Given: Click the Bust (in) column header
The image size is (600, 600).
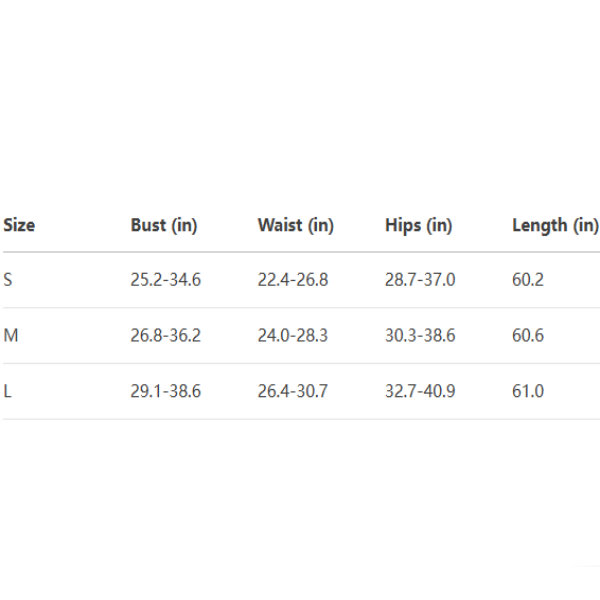Looking at the screenshot, I should click(164, 225).
